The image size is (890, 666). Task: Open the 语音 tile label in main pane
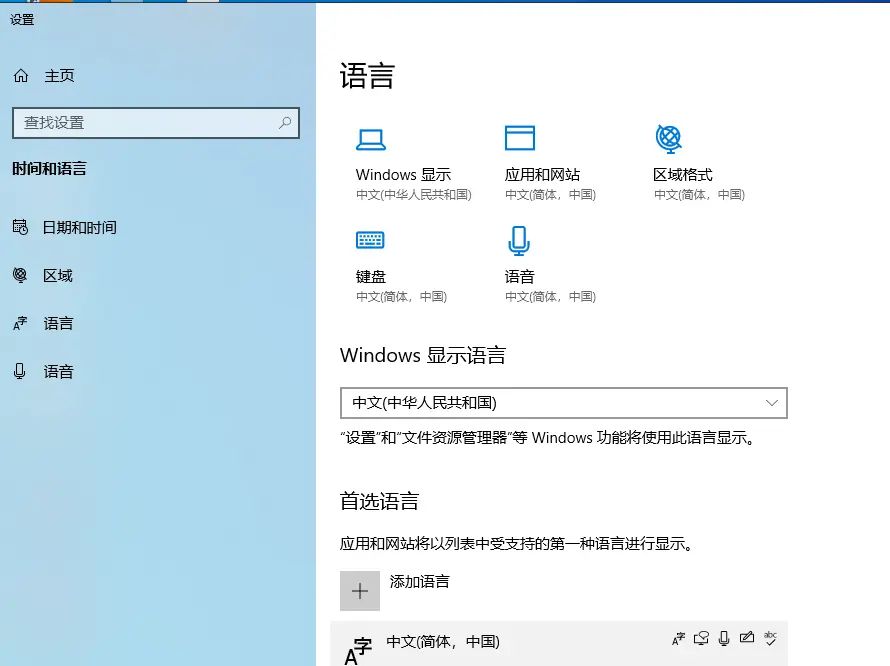click(x=519, y=277)
